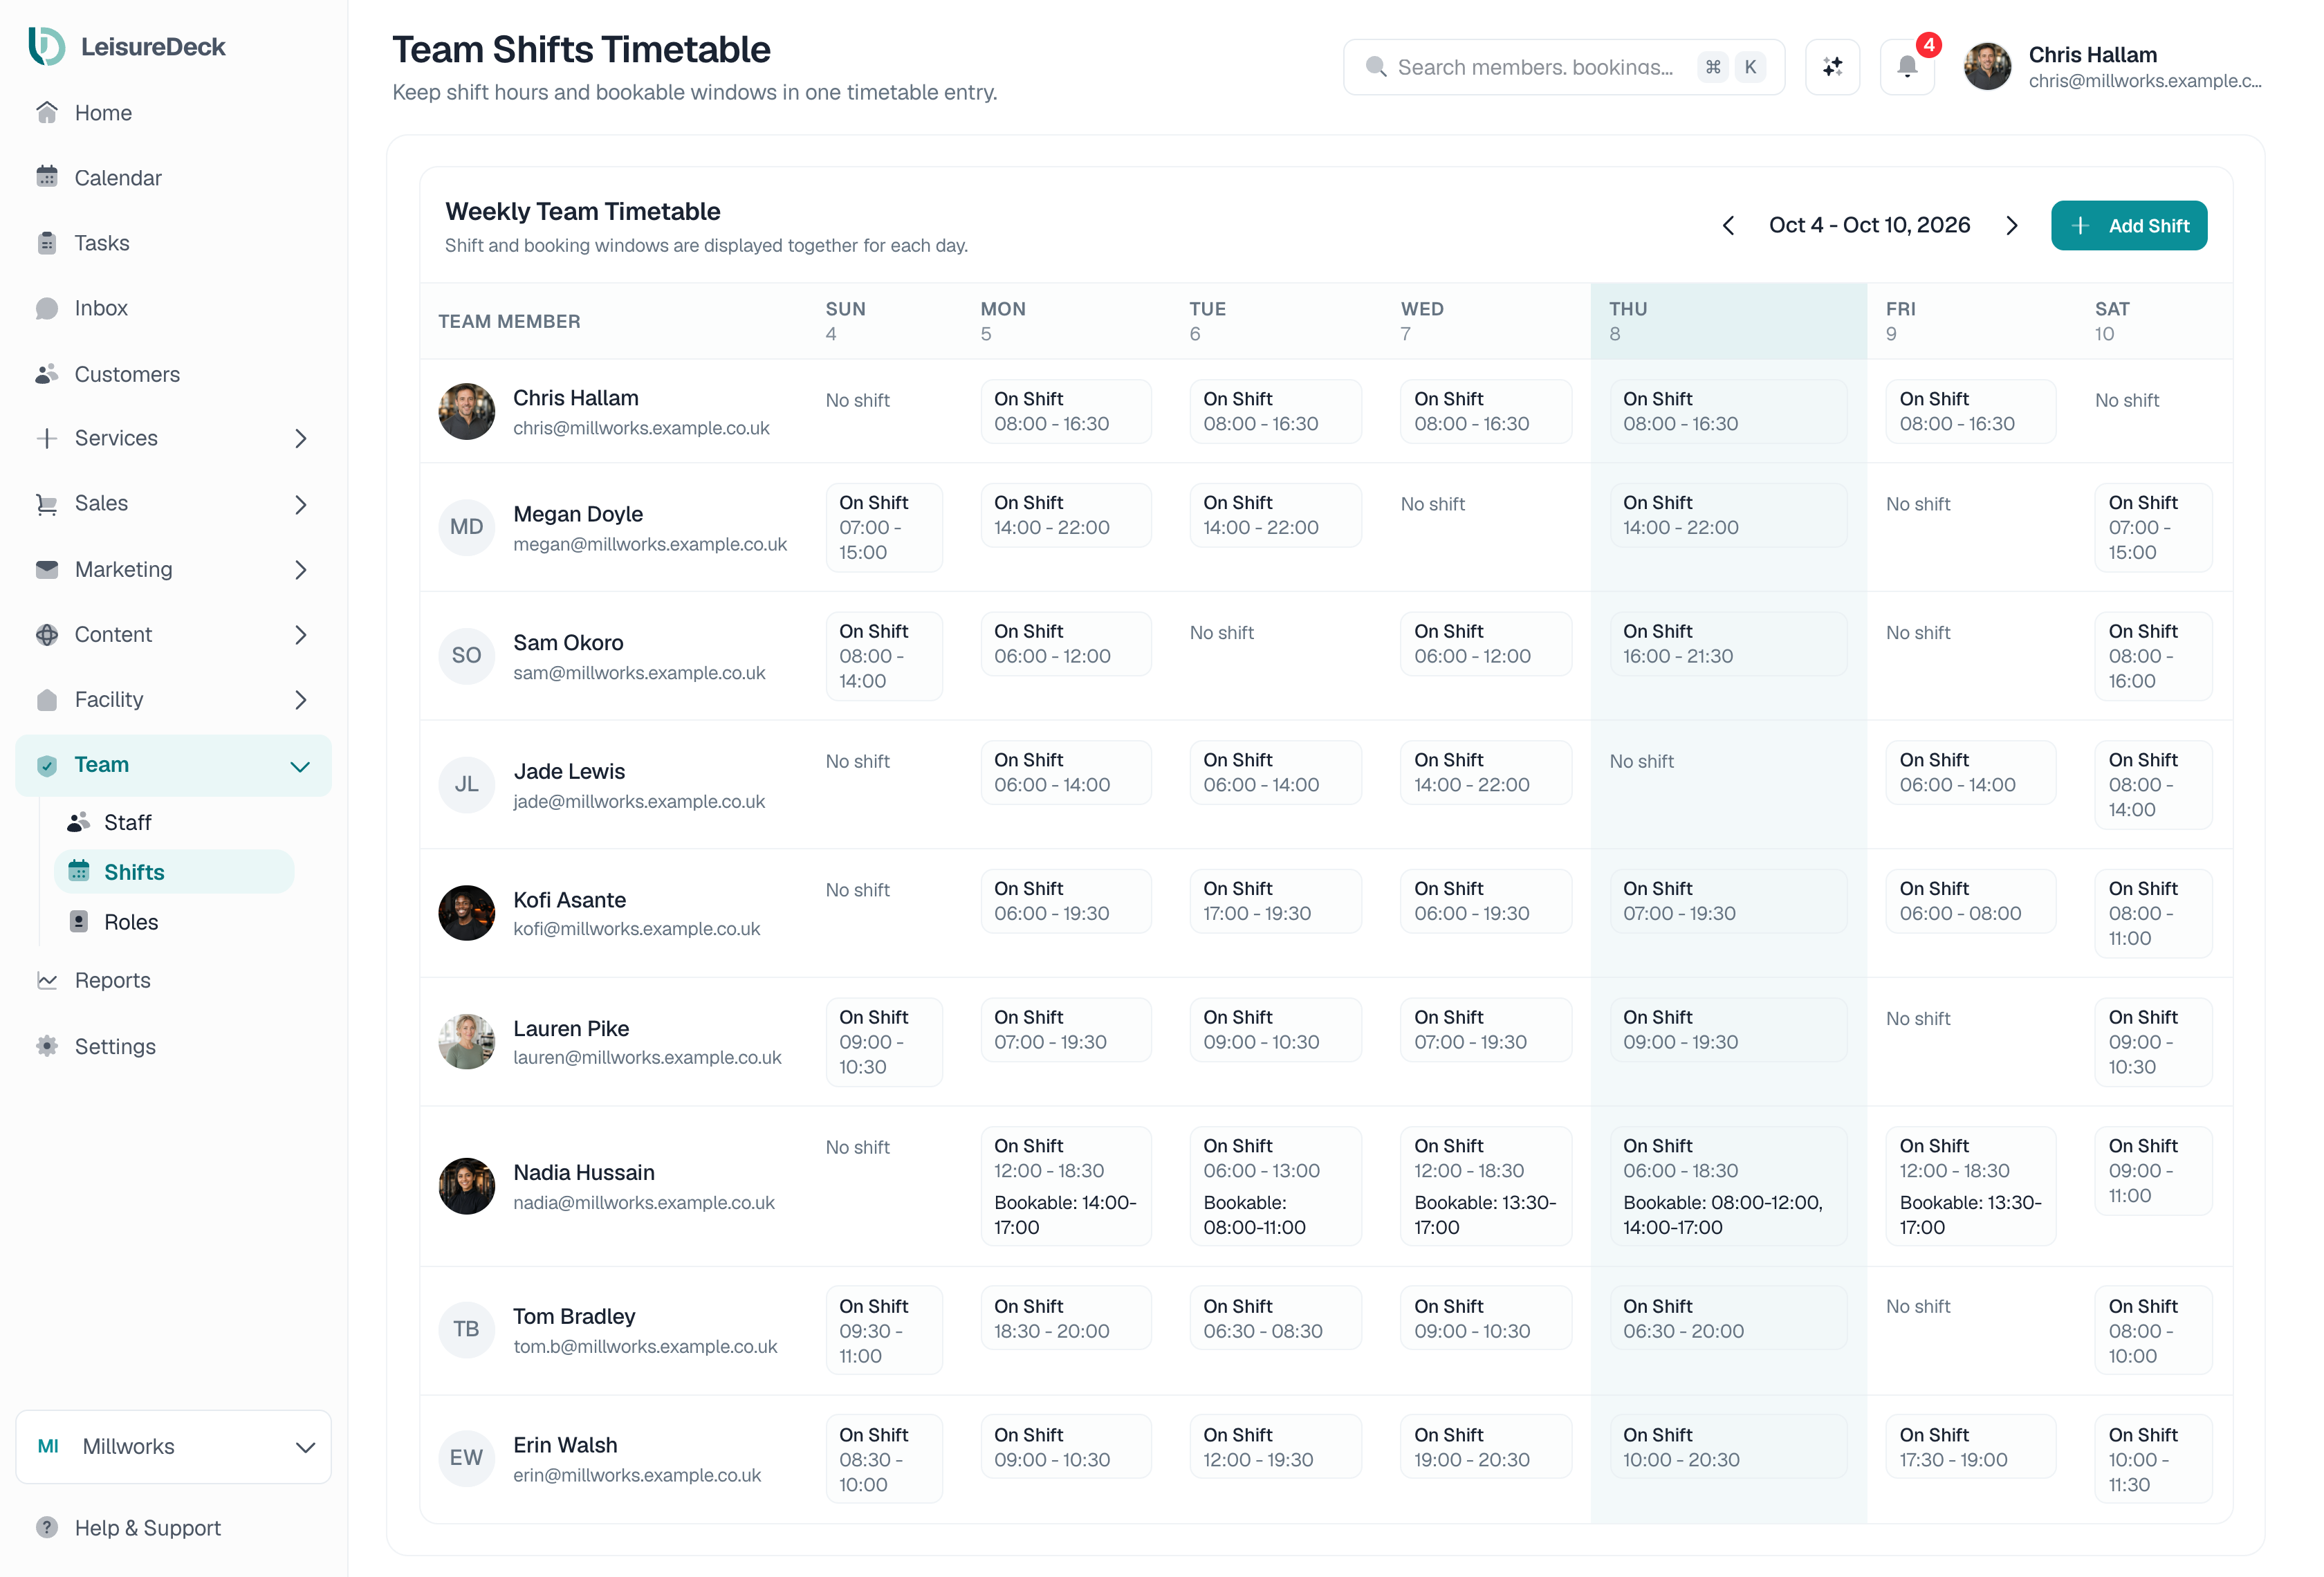2324x1577 pixels.
Task: Click the search magnifier icon
Action: pos(1376,67)
